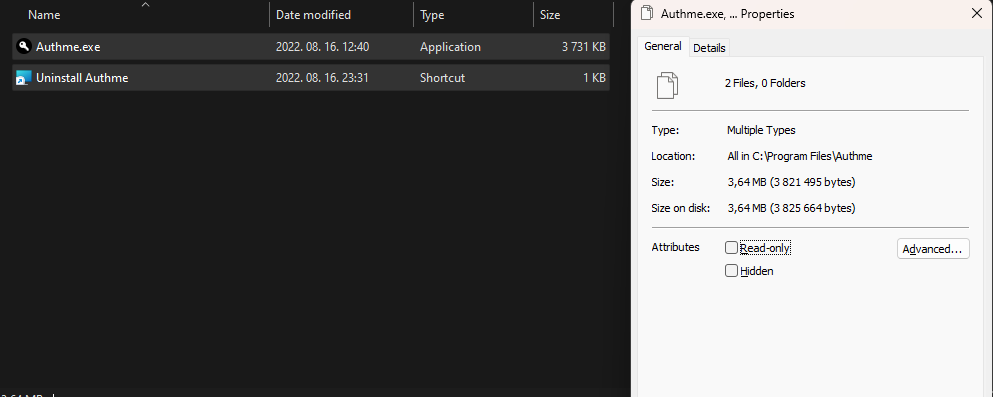
Task: Select the Uninstall Authme file name
Action: tap(82, 78)
